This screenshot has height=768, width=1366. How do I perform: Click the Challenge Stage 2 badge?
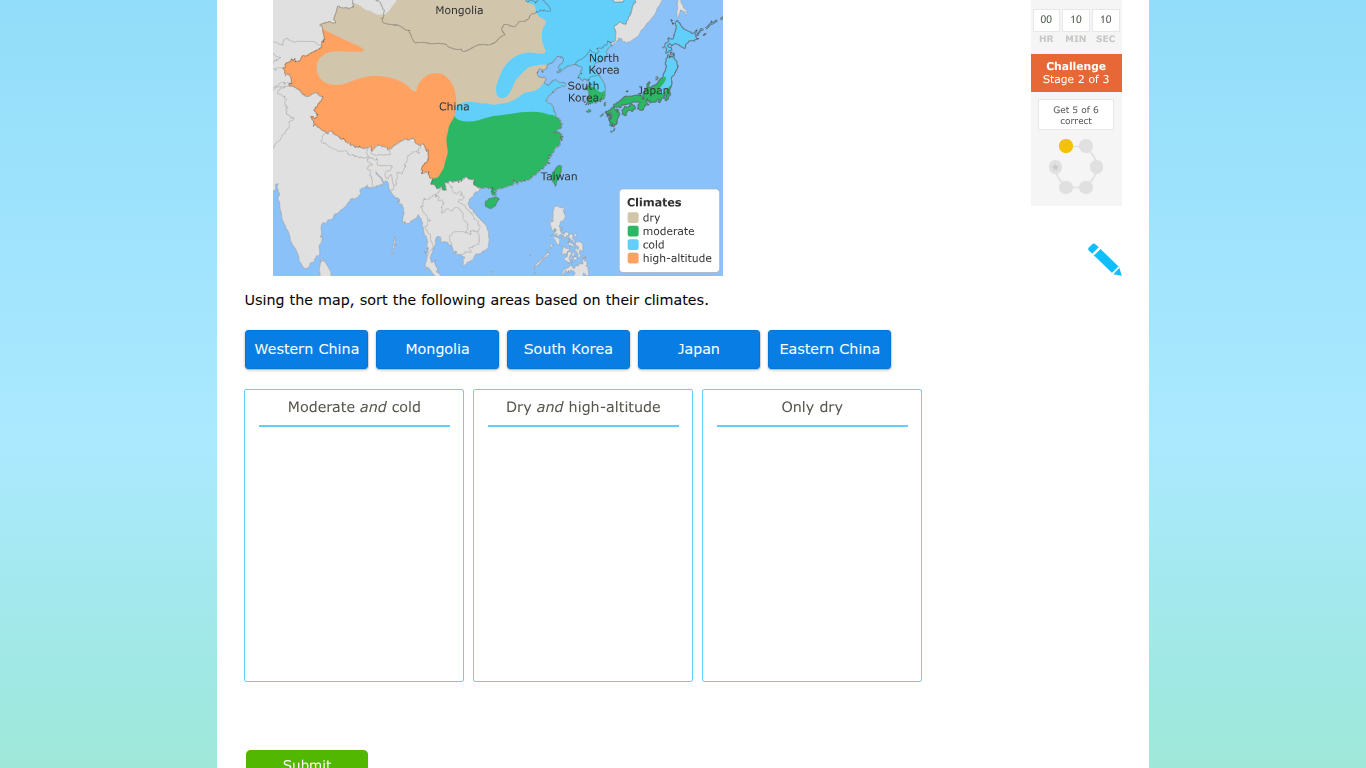1076,72
